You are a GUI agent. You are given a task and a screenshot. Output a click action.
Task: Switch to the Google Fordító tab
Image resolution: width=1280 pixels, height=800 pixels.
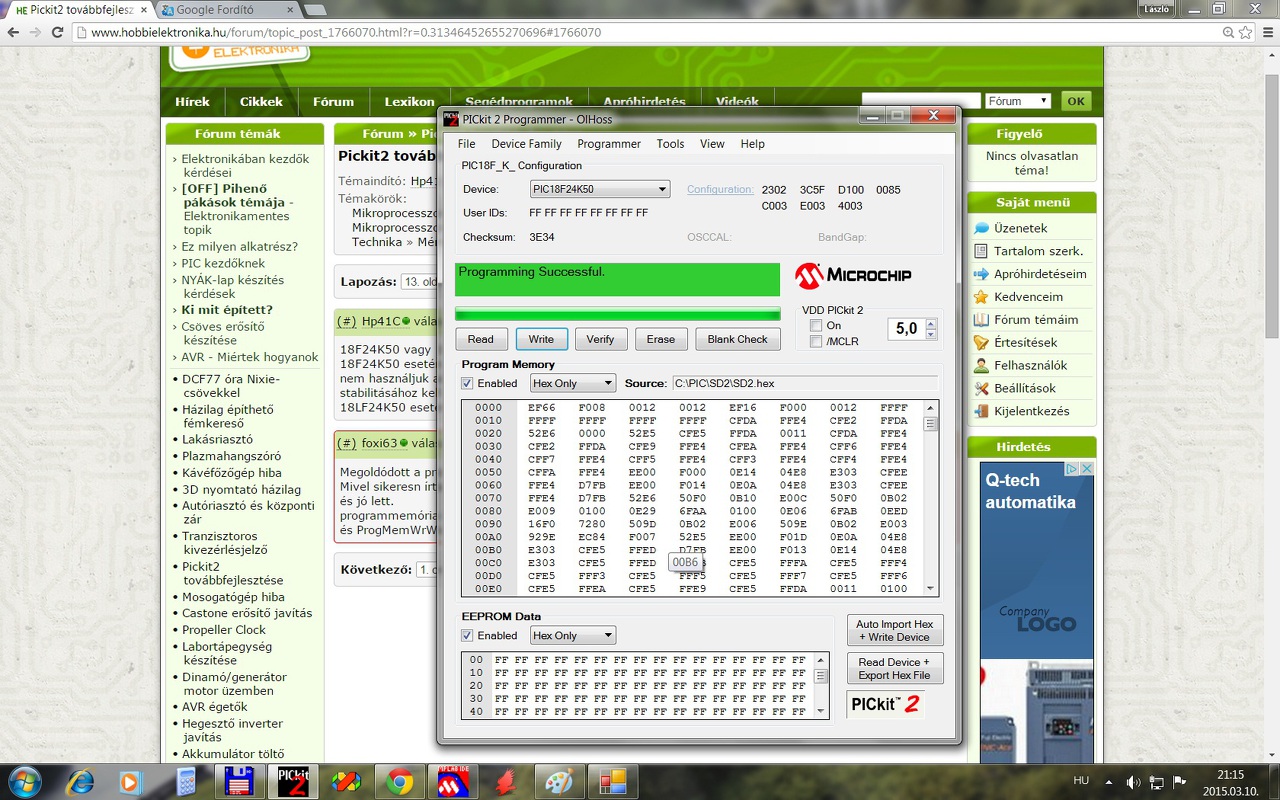click(226, 10)
